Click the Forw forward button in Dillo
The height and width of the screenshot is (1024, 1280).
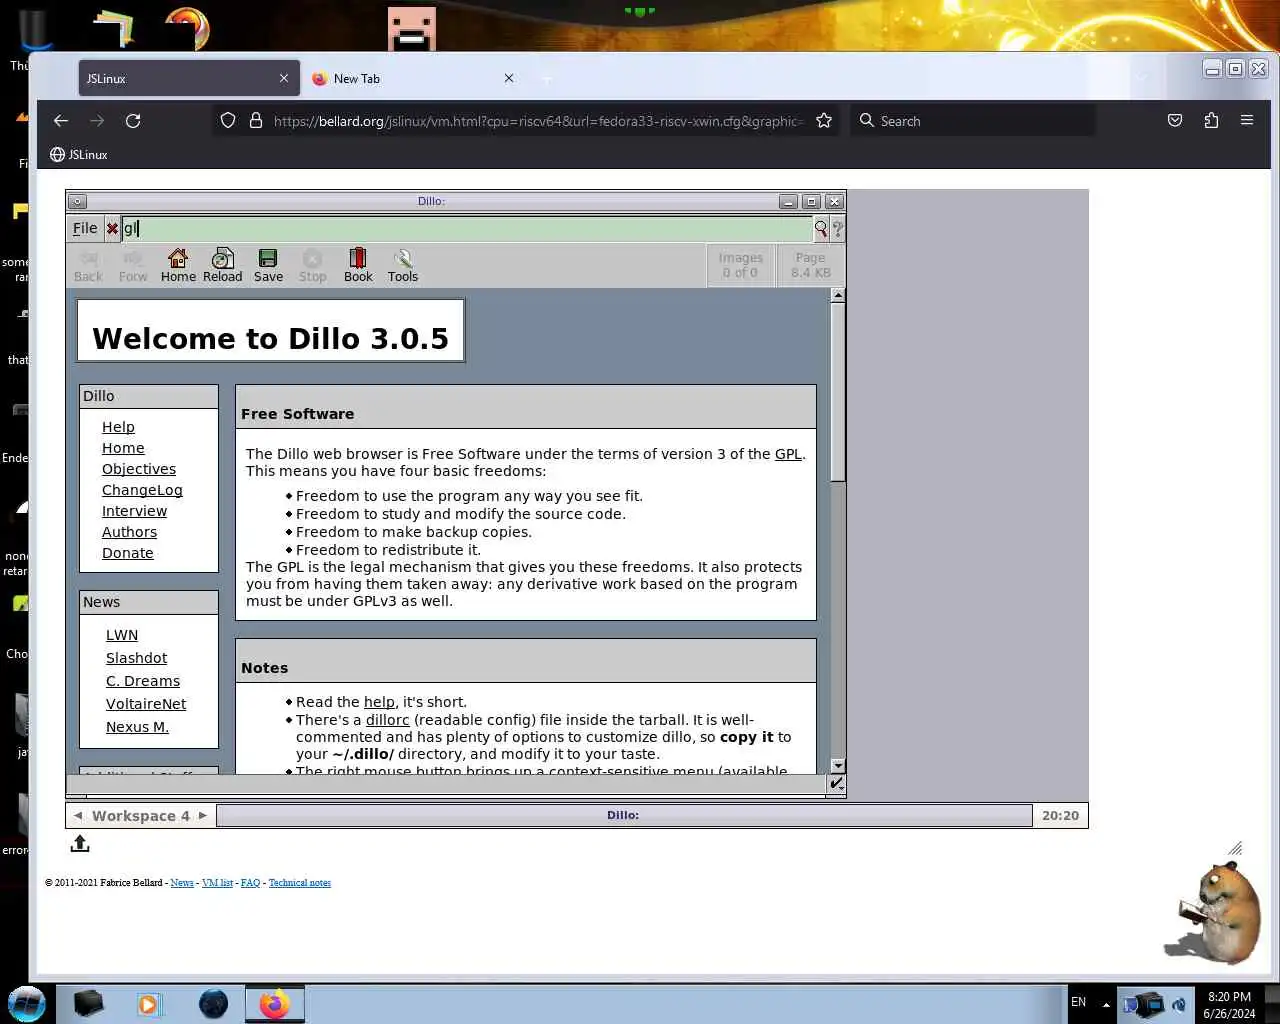click(x=133, y=265)
